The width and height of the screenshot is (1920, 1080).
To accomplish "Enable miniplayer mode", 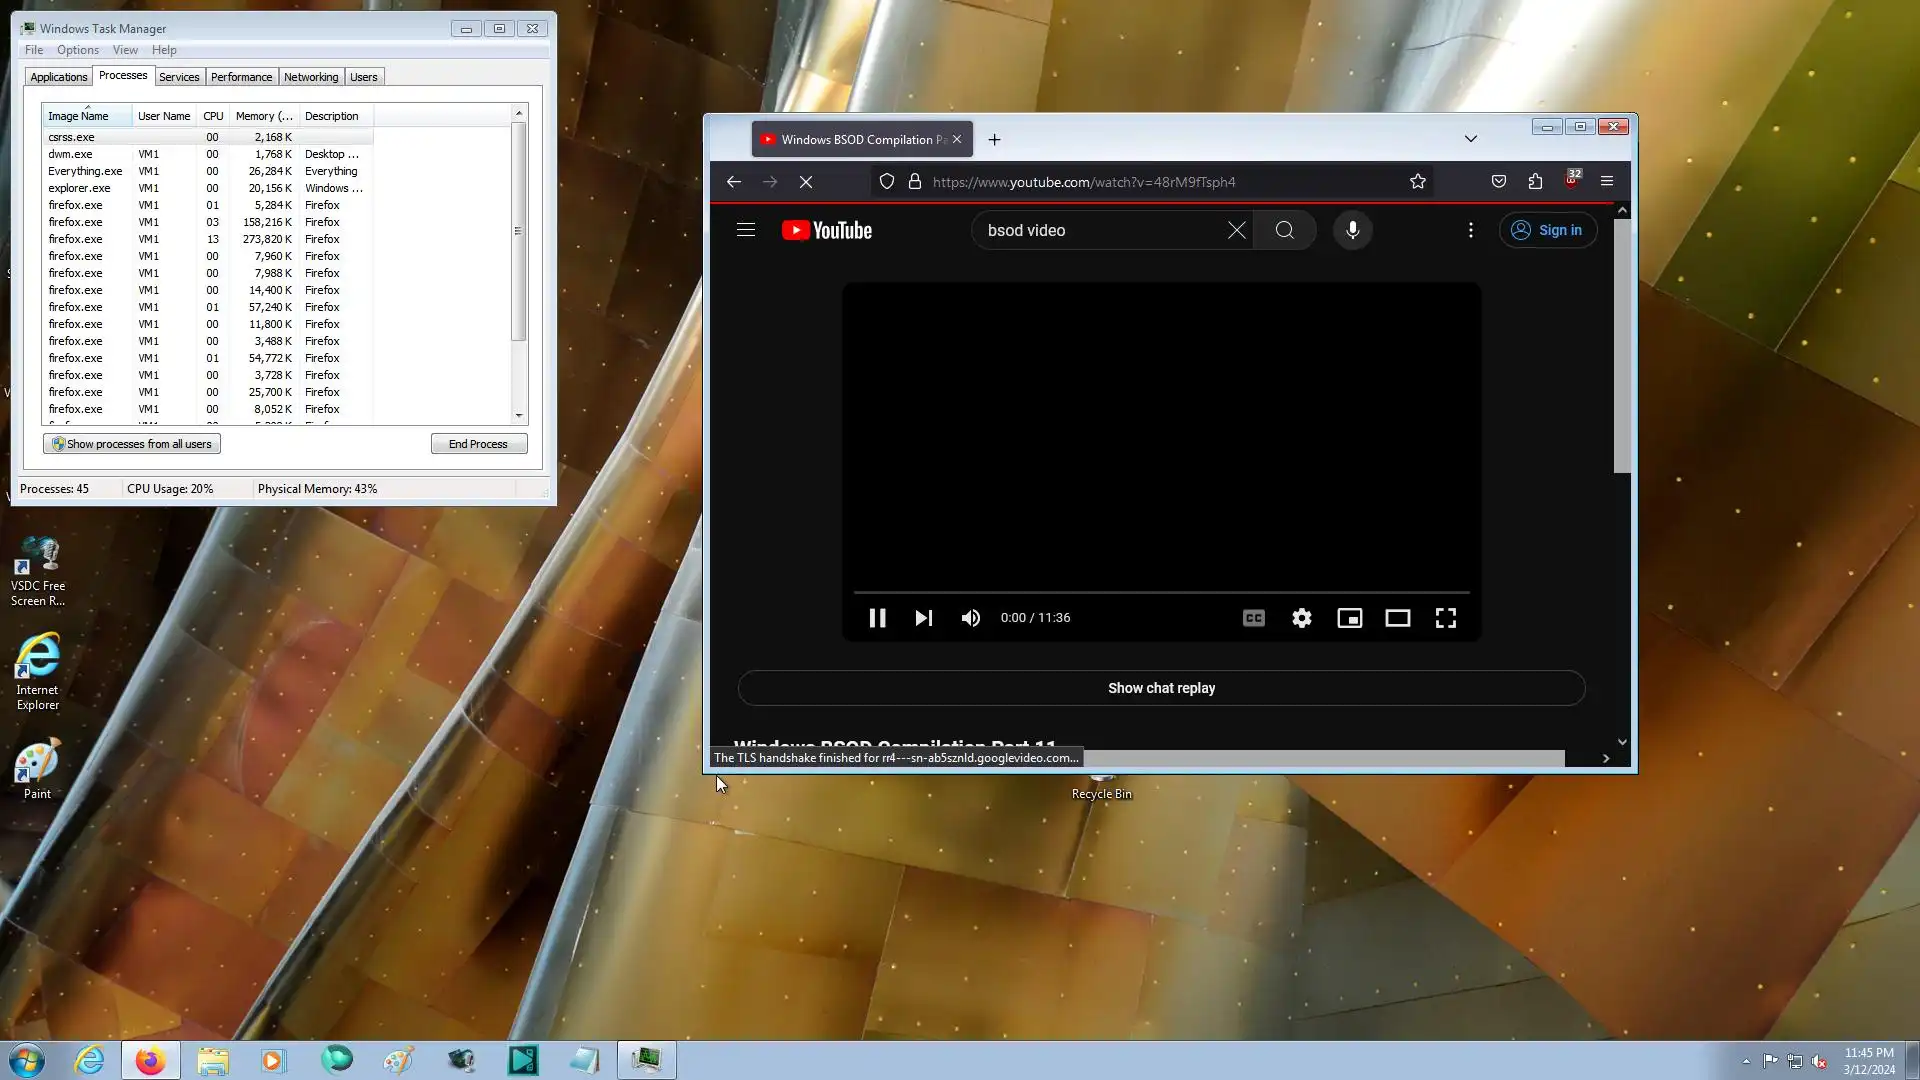I will pyautogui.click(x=1349, y=618).
